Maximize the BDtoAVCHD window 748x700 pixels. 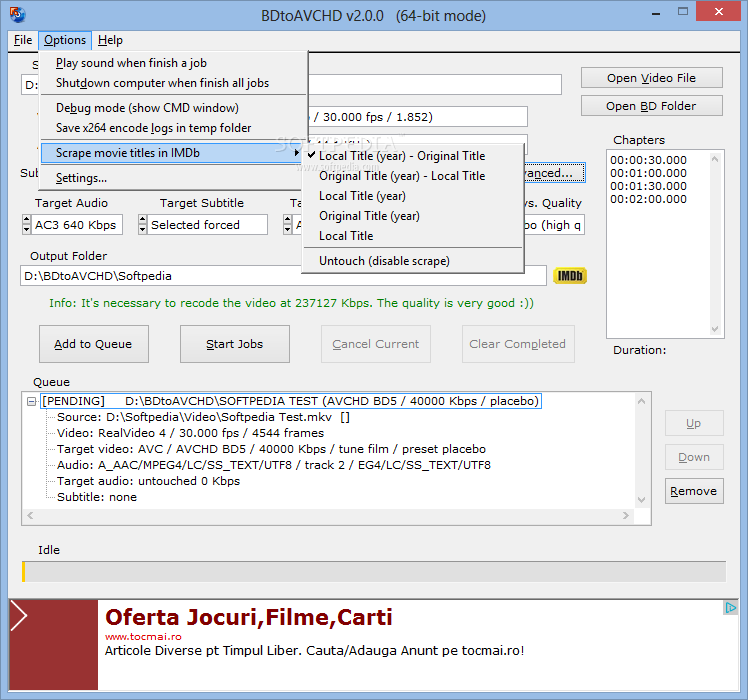point(683,11)
